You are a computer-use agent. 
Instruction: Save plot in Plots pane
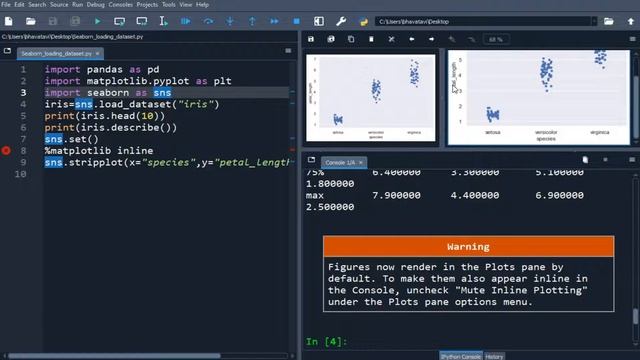point(311,39)
